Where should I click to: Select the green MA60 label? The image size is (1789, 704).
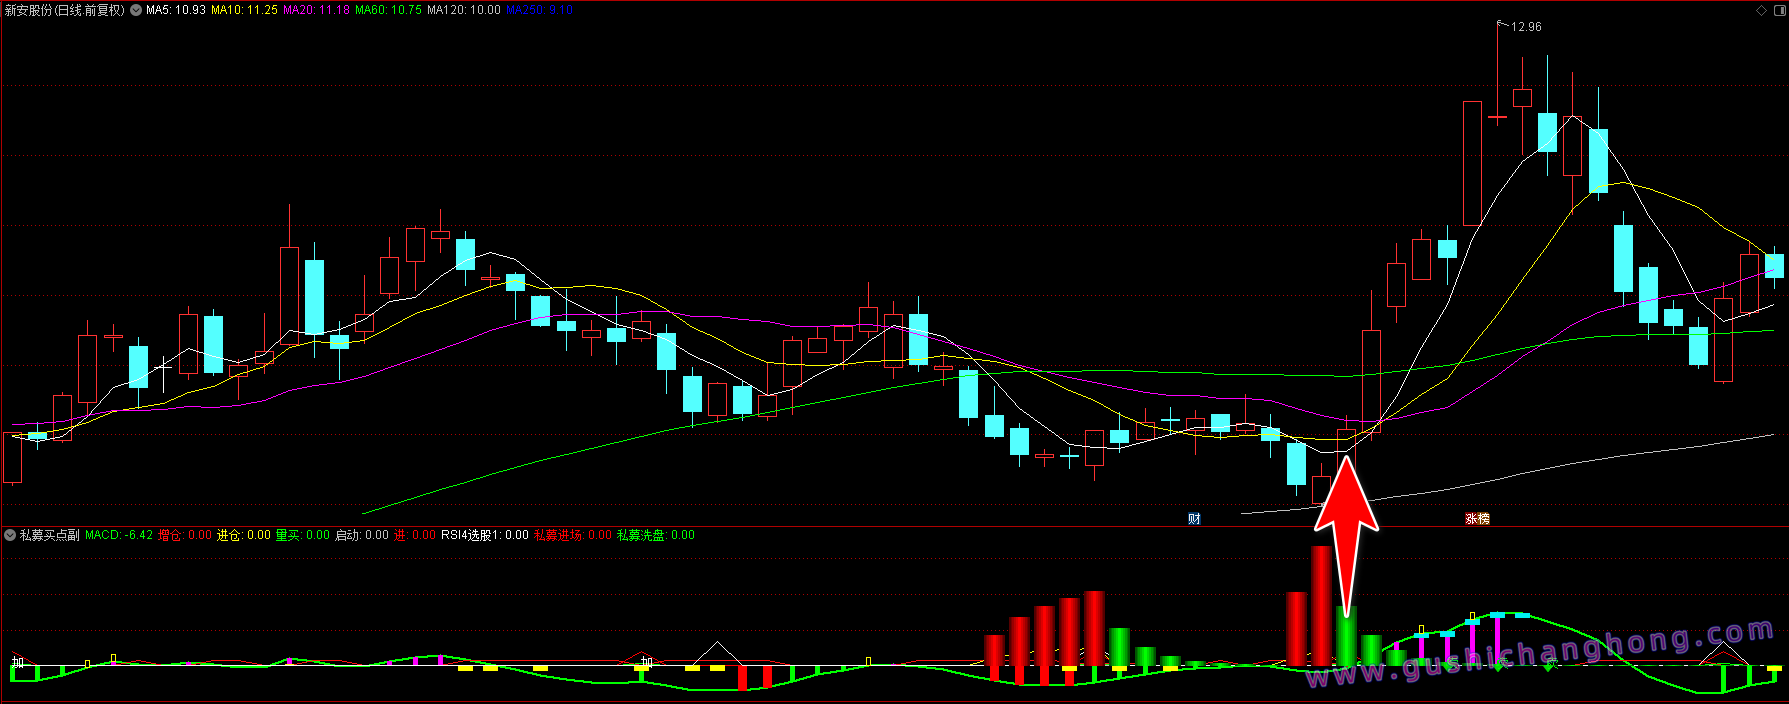pyautogui.click(x=388, y=10)
